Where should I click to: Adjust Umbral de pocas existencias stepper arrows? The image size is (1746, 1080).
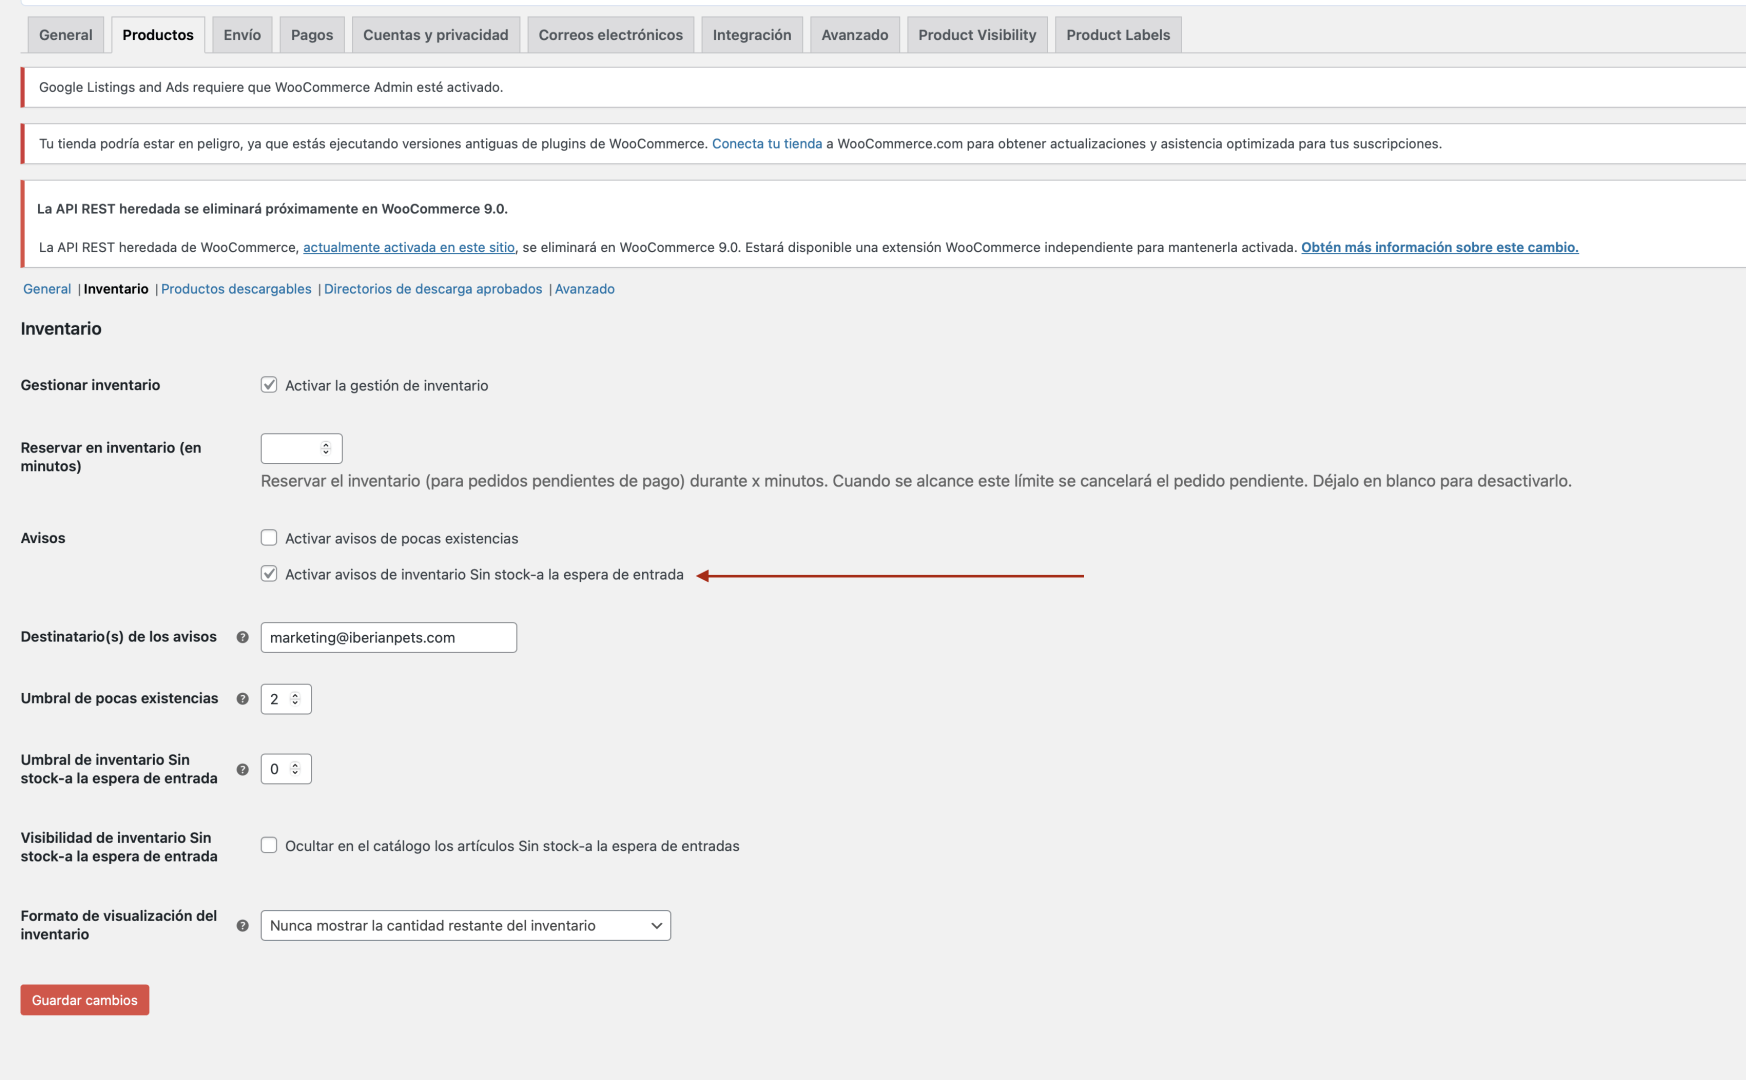pyautogui.click(x=295, y=699)
